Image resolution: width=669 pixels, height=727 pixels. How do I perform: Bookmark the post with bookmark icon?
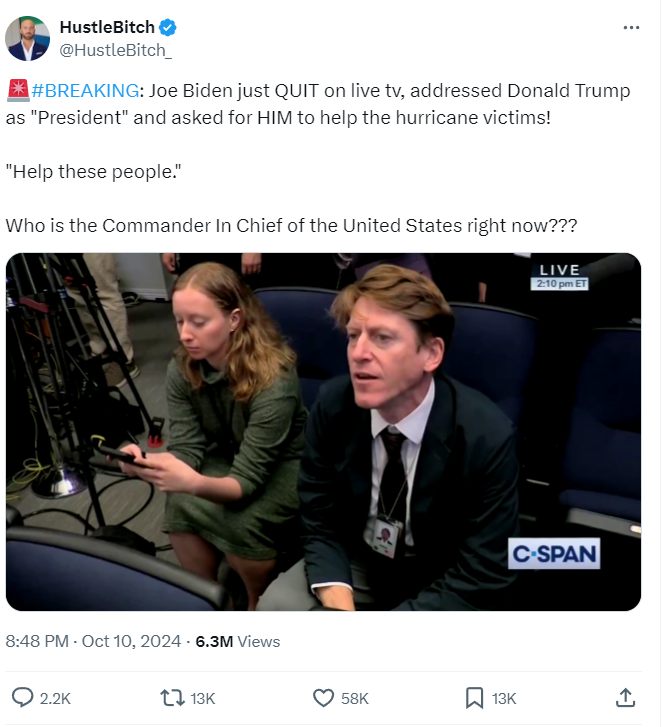point(474,697)
